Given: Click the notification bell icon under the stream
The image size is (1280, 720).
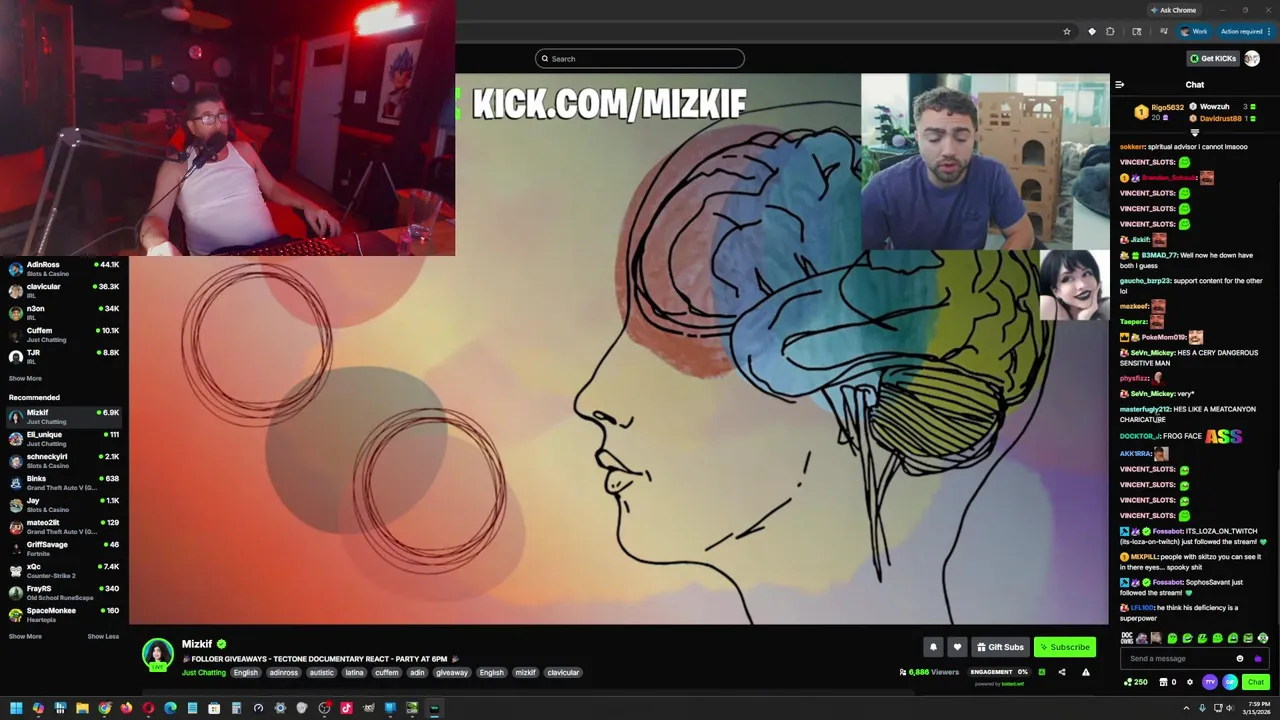Looking at the screenshot, I should click(x=933, y=647).
